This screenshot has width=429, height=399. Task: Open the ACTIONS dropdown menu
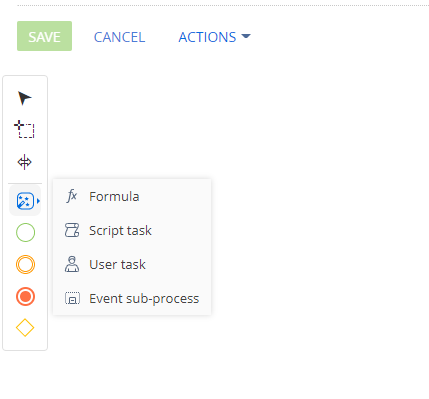point(214,37)
